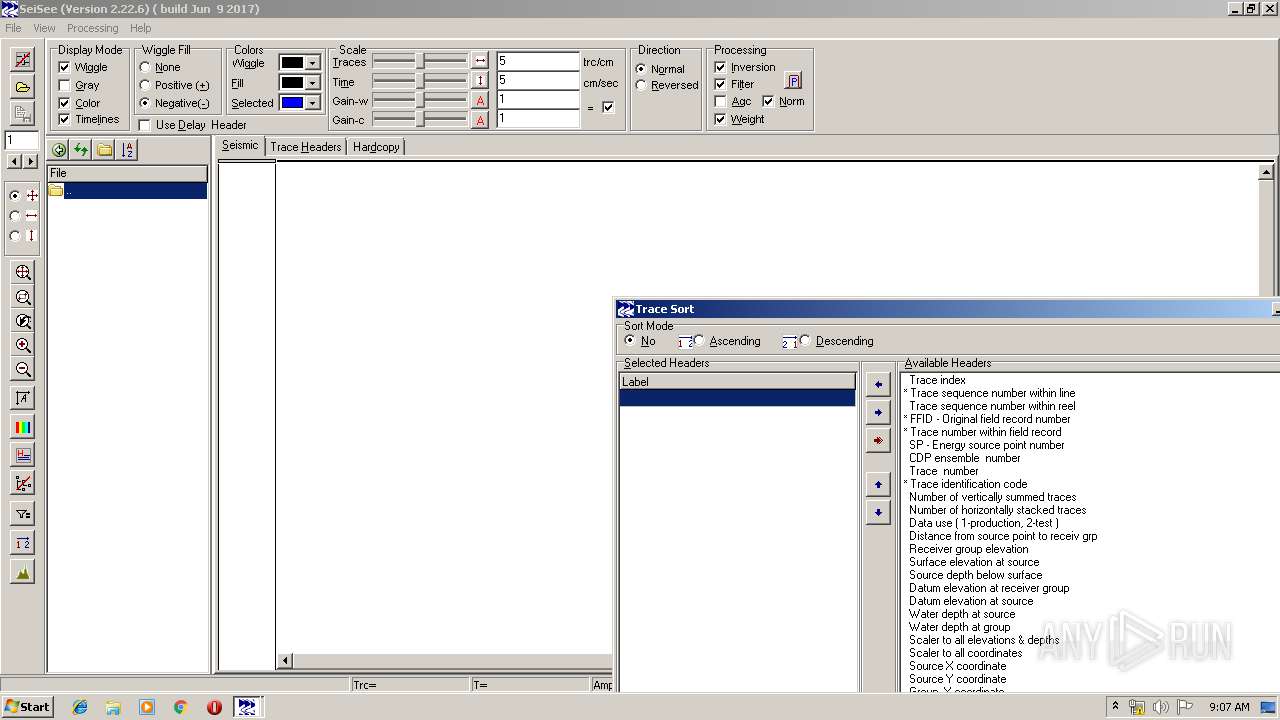This screenshot has height=720, width=1280.
Task: Toggle the Inversion processing checkbox
Action: (x=720, y=67)
